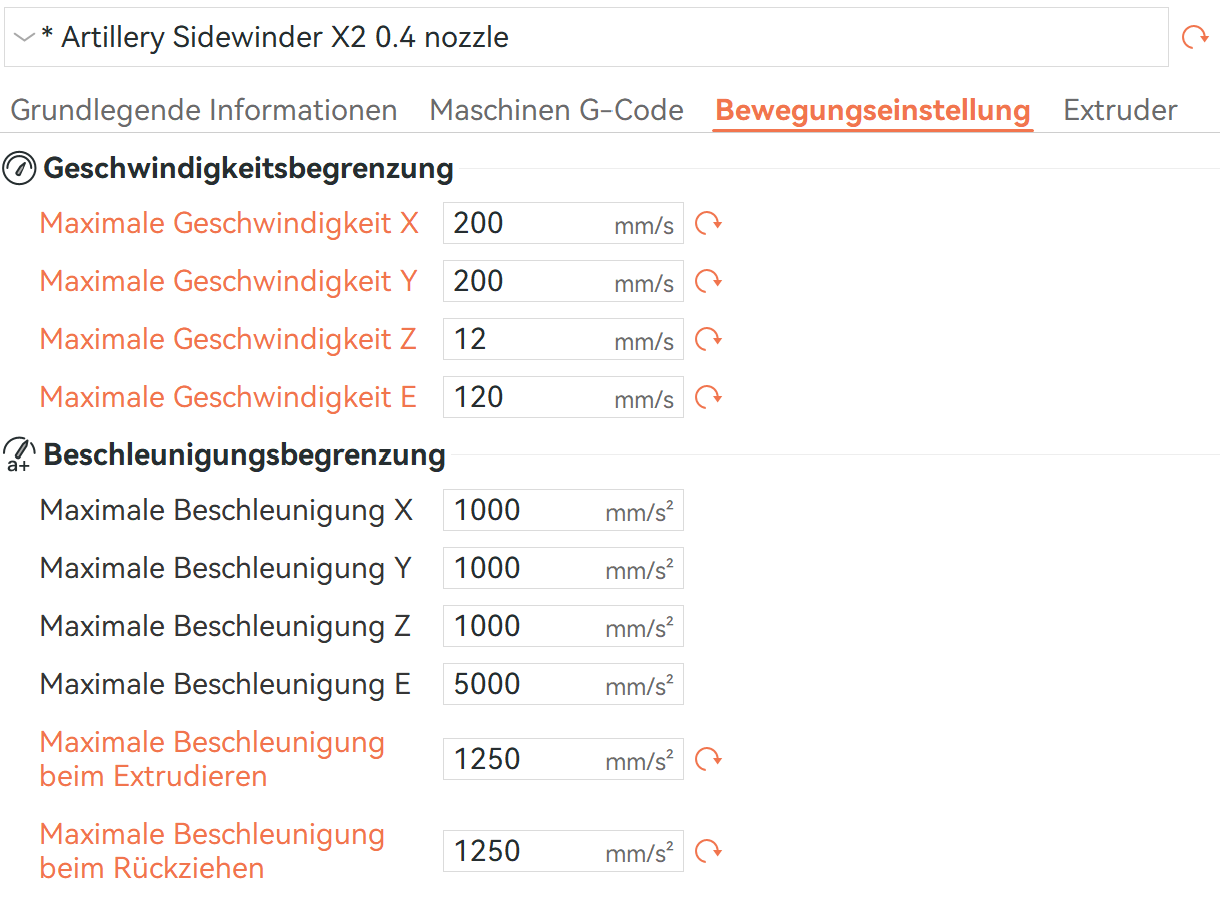Switch to the Grundlegende Informationen tab
The width and height of the screenshot is (1220, 910).
point(203,110)
